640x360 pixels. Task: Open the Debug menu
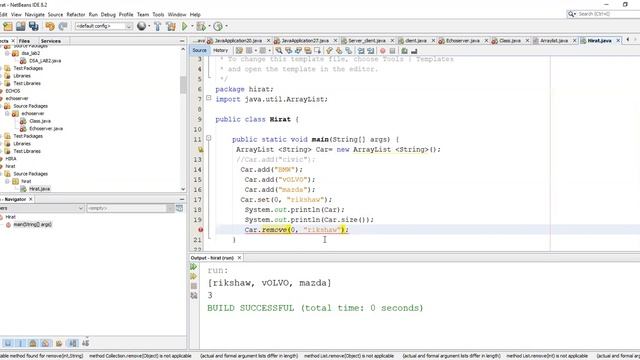(108, 14)
